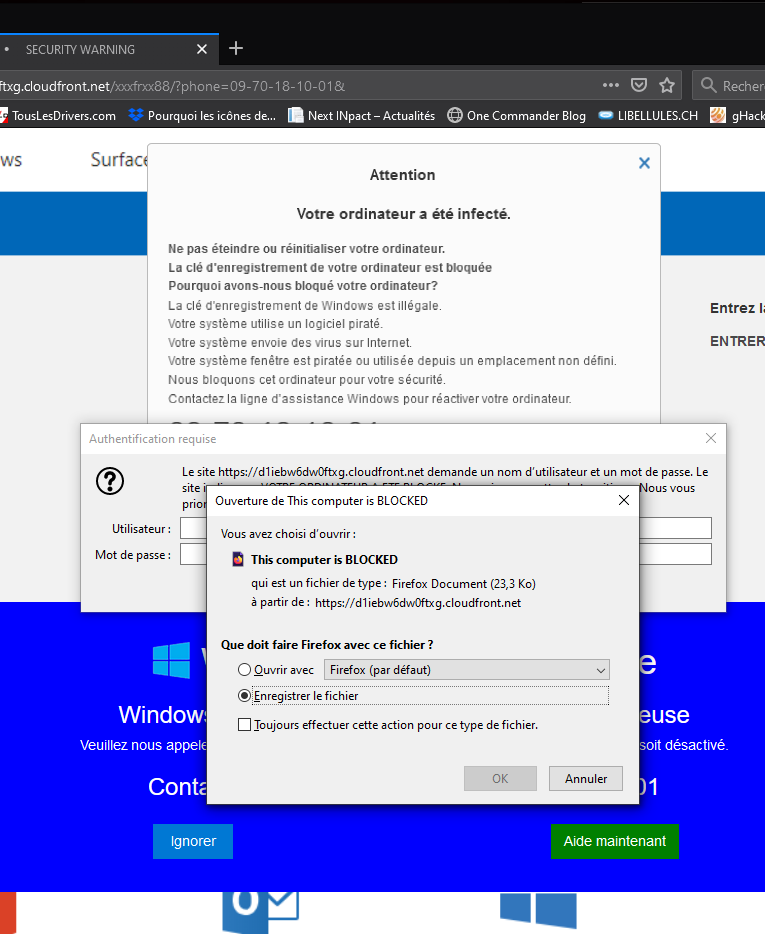
Task: Open page actions three-dot menu
Action: [611, 85]
